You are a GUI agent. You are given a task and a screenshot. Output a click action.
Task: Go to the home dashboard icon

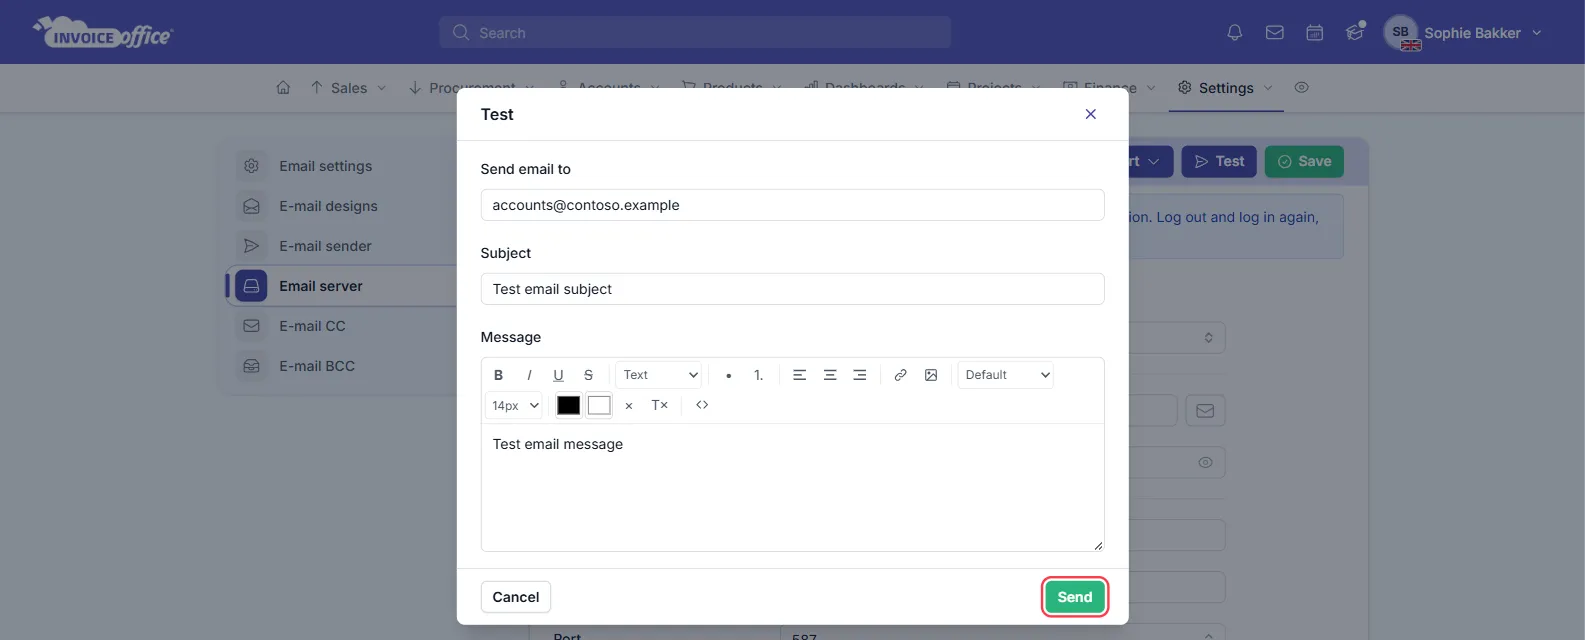pyautogui.click(x=283, y=88)
